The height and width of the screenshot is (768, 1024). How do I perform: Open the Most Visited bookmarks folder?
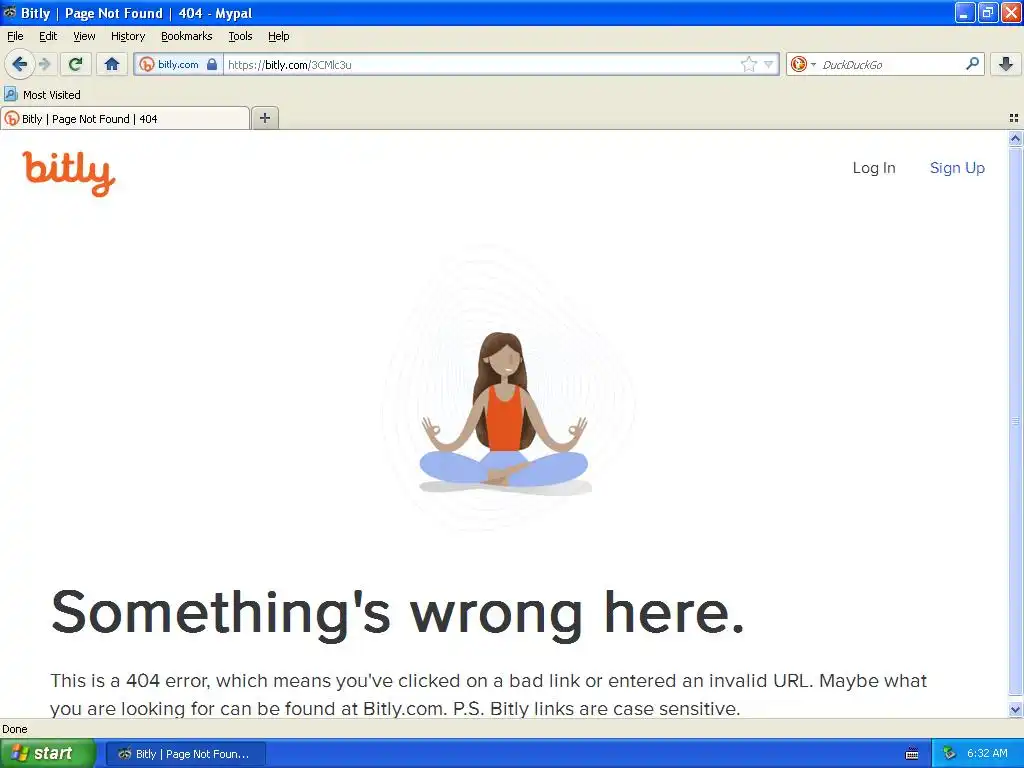pyautogui.click(x=42, y=95)
